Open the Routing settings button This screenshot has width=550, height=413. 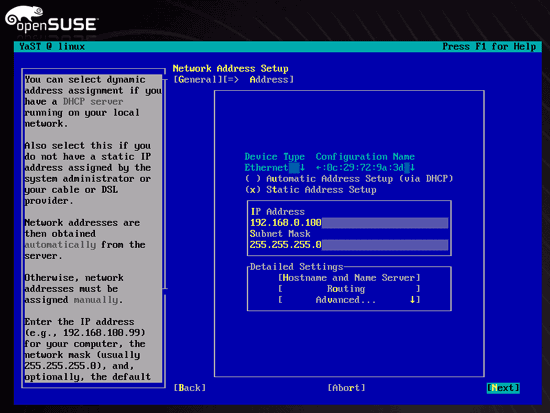click(349, 289)
